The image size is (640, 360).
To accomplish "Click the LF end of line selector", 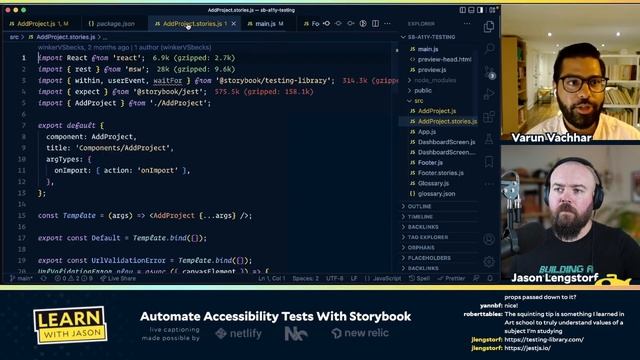I will (353, 278).
